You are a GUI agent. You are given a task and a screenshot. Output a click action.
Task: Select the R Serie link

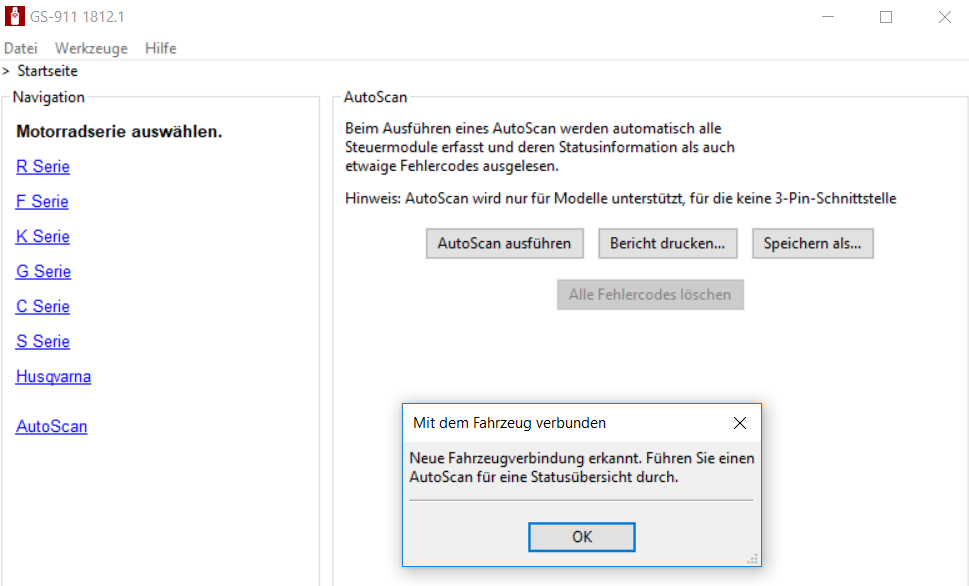coord(43,167)
